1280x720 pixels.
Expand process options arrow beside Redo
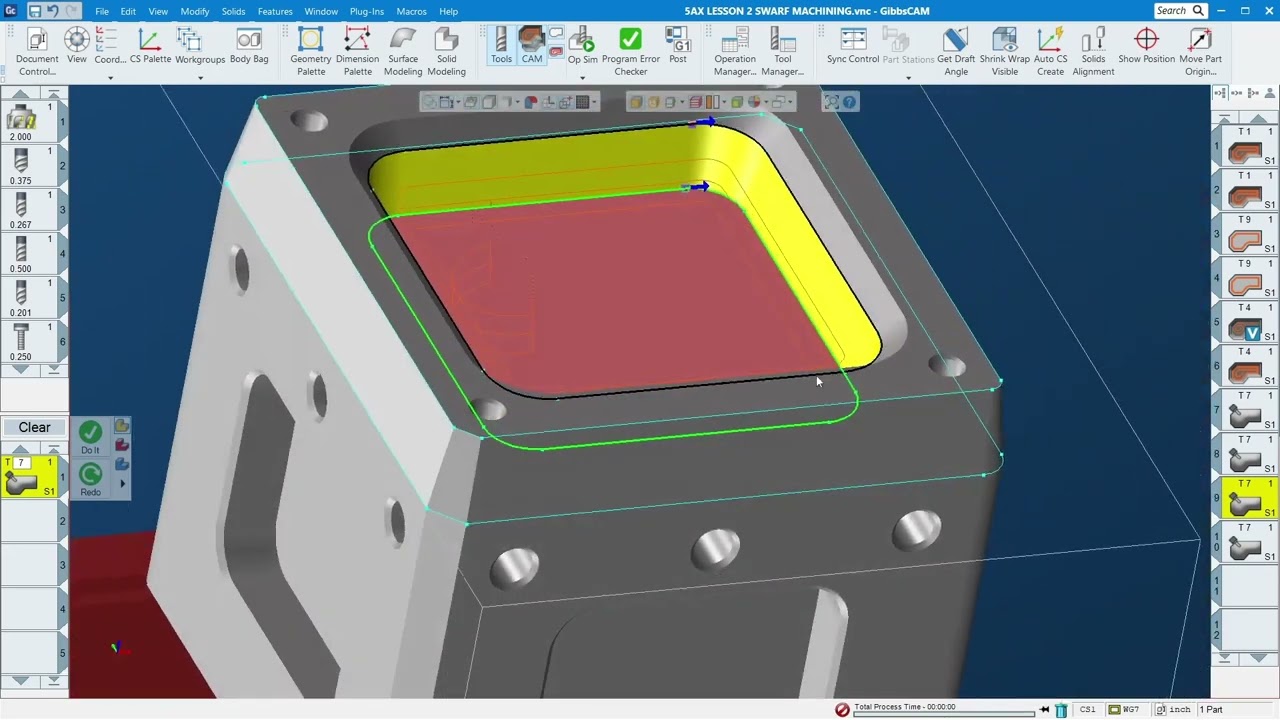[x=122, y=484]
